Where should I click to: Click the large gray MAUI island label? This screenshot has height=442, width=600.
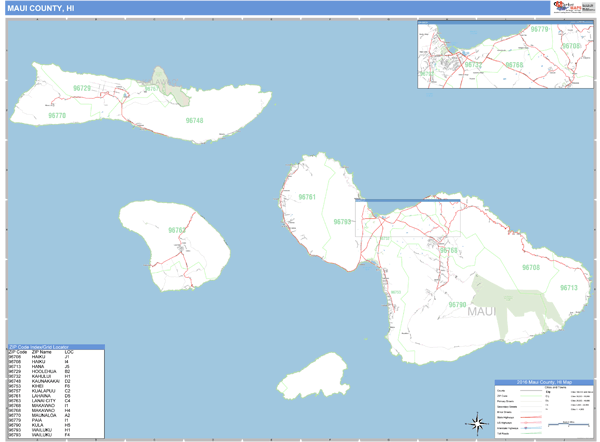pyautogui.click(x=481, y=312)
